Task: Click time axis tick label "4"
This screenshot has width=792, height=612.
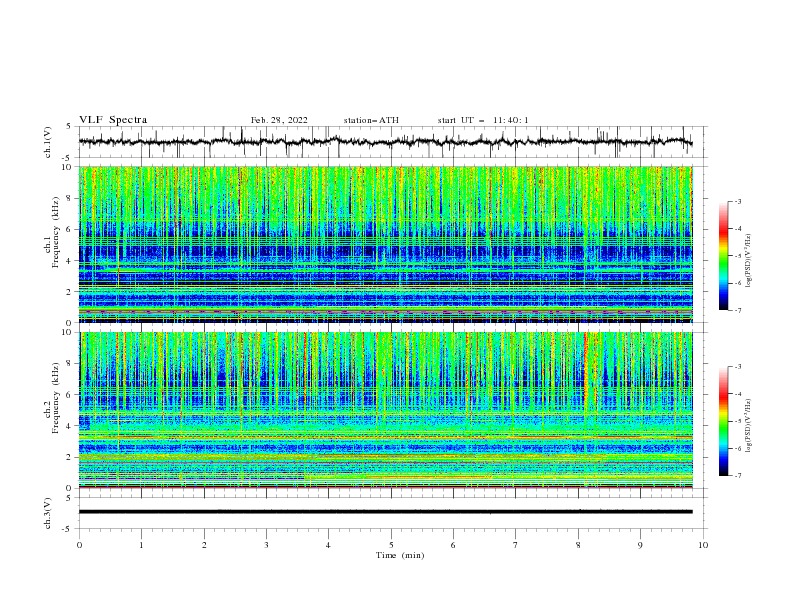Action: coord(328,545)
